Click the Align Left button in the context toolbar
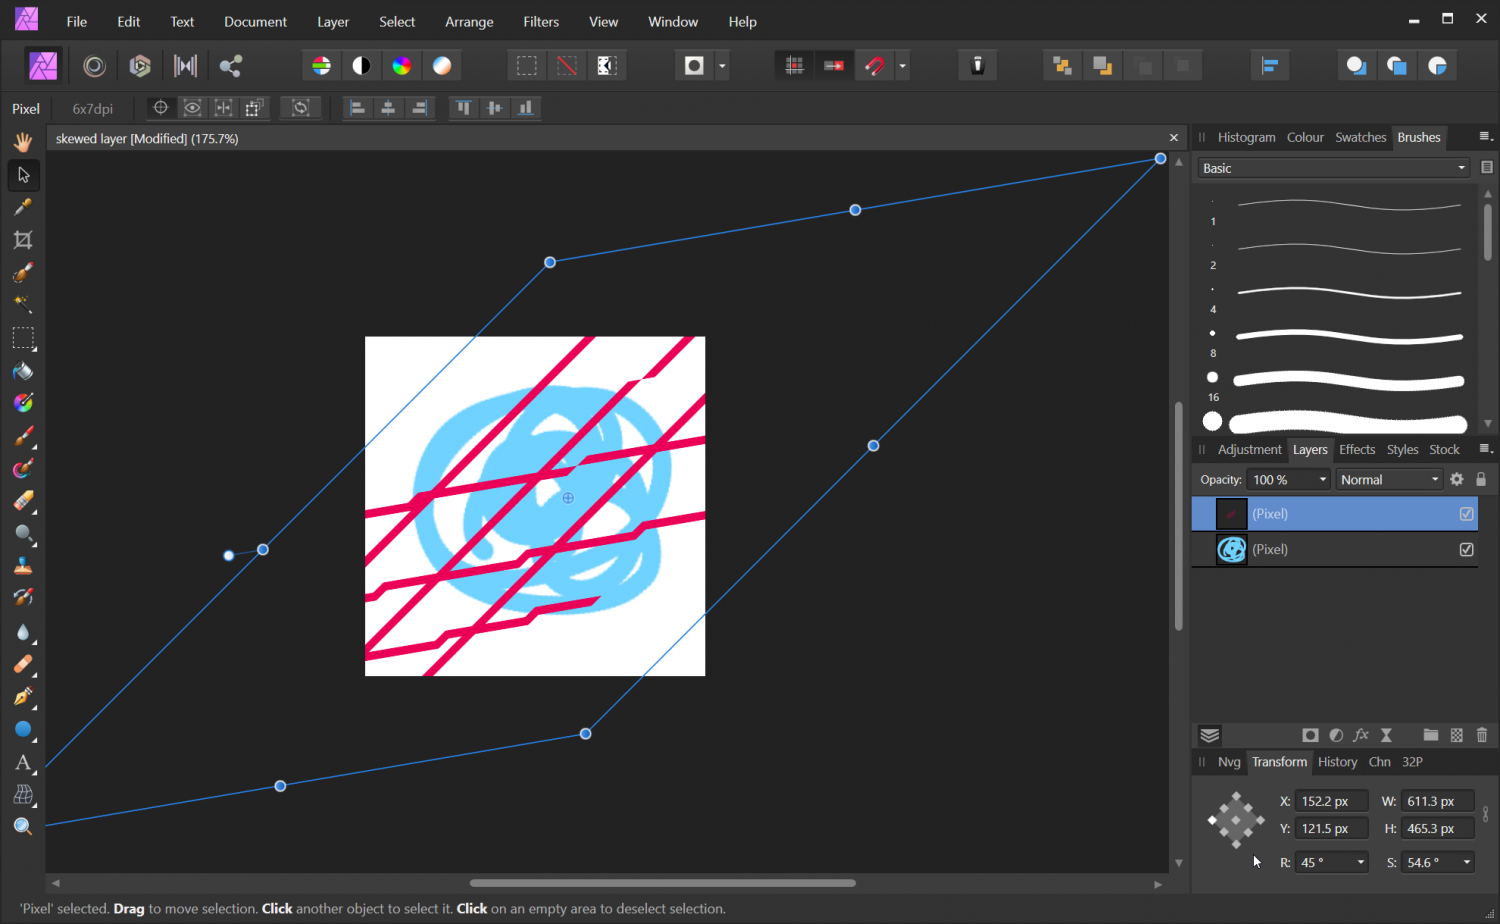The height and width of the screenshot is (924, 1500). 357,108
